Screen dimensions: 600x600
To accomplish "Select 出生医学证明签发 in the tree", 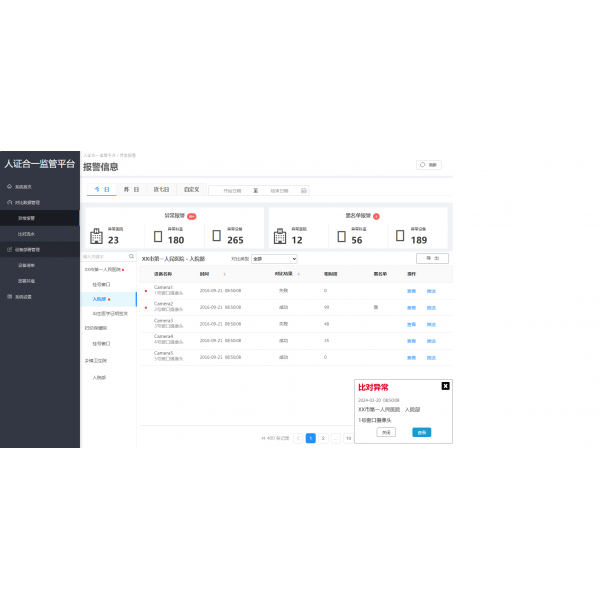I will [x=110, y=313].
